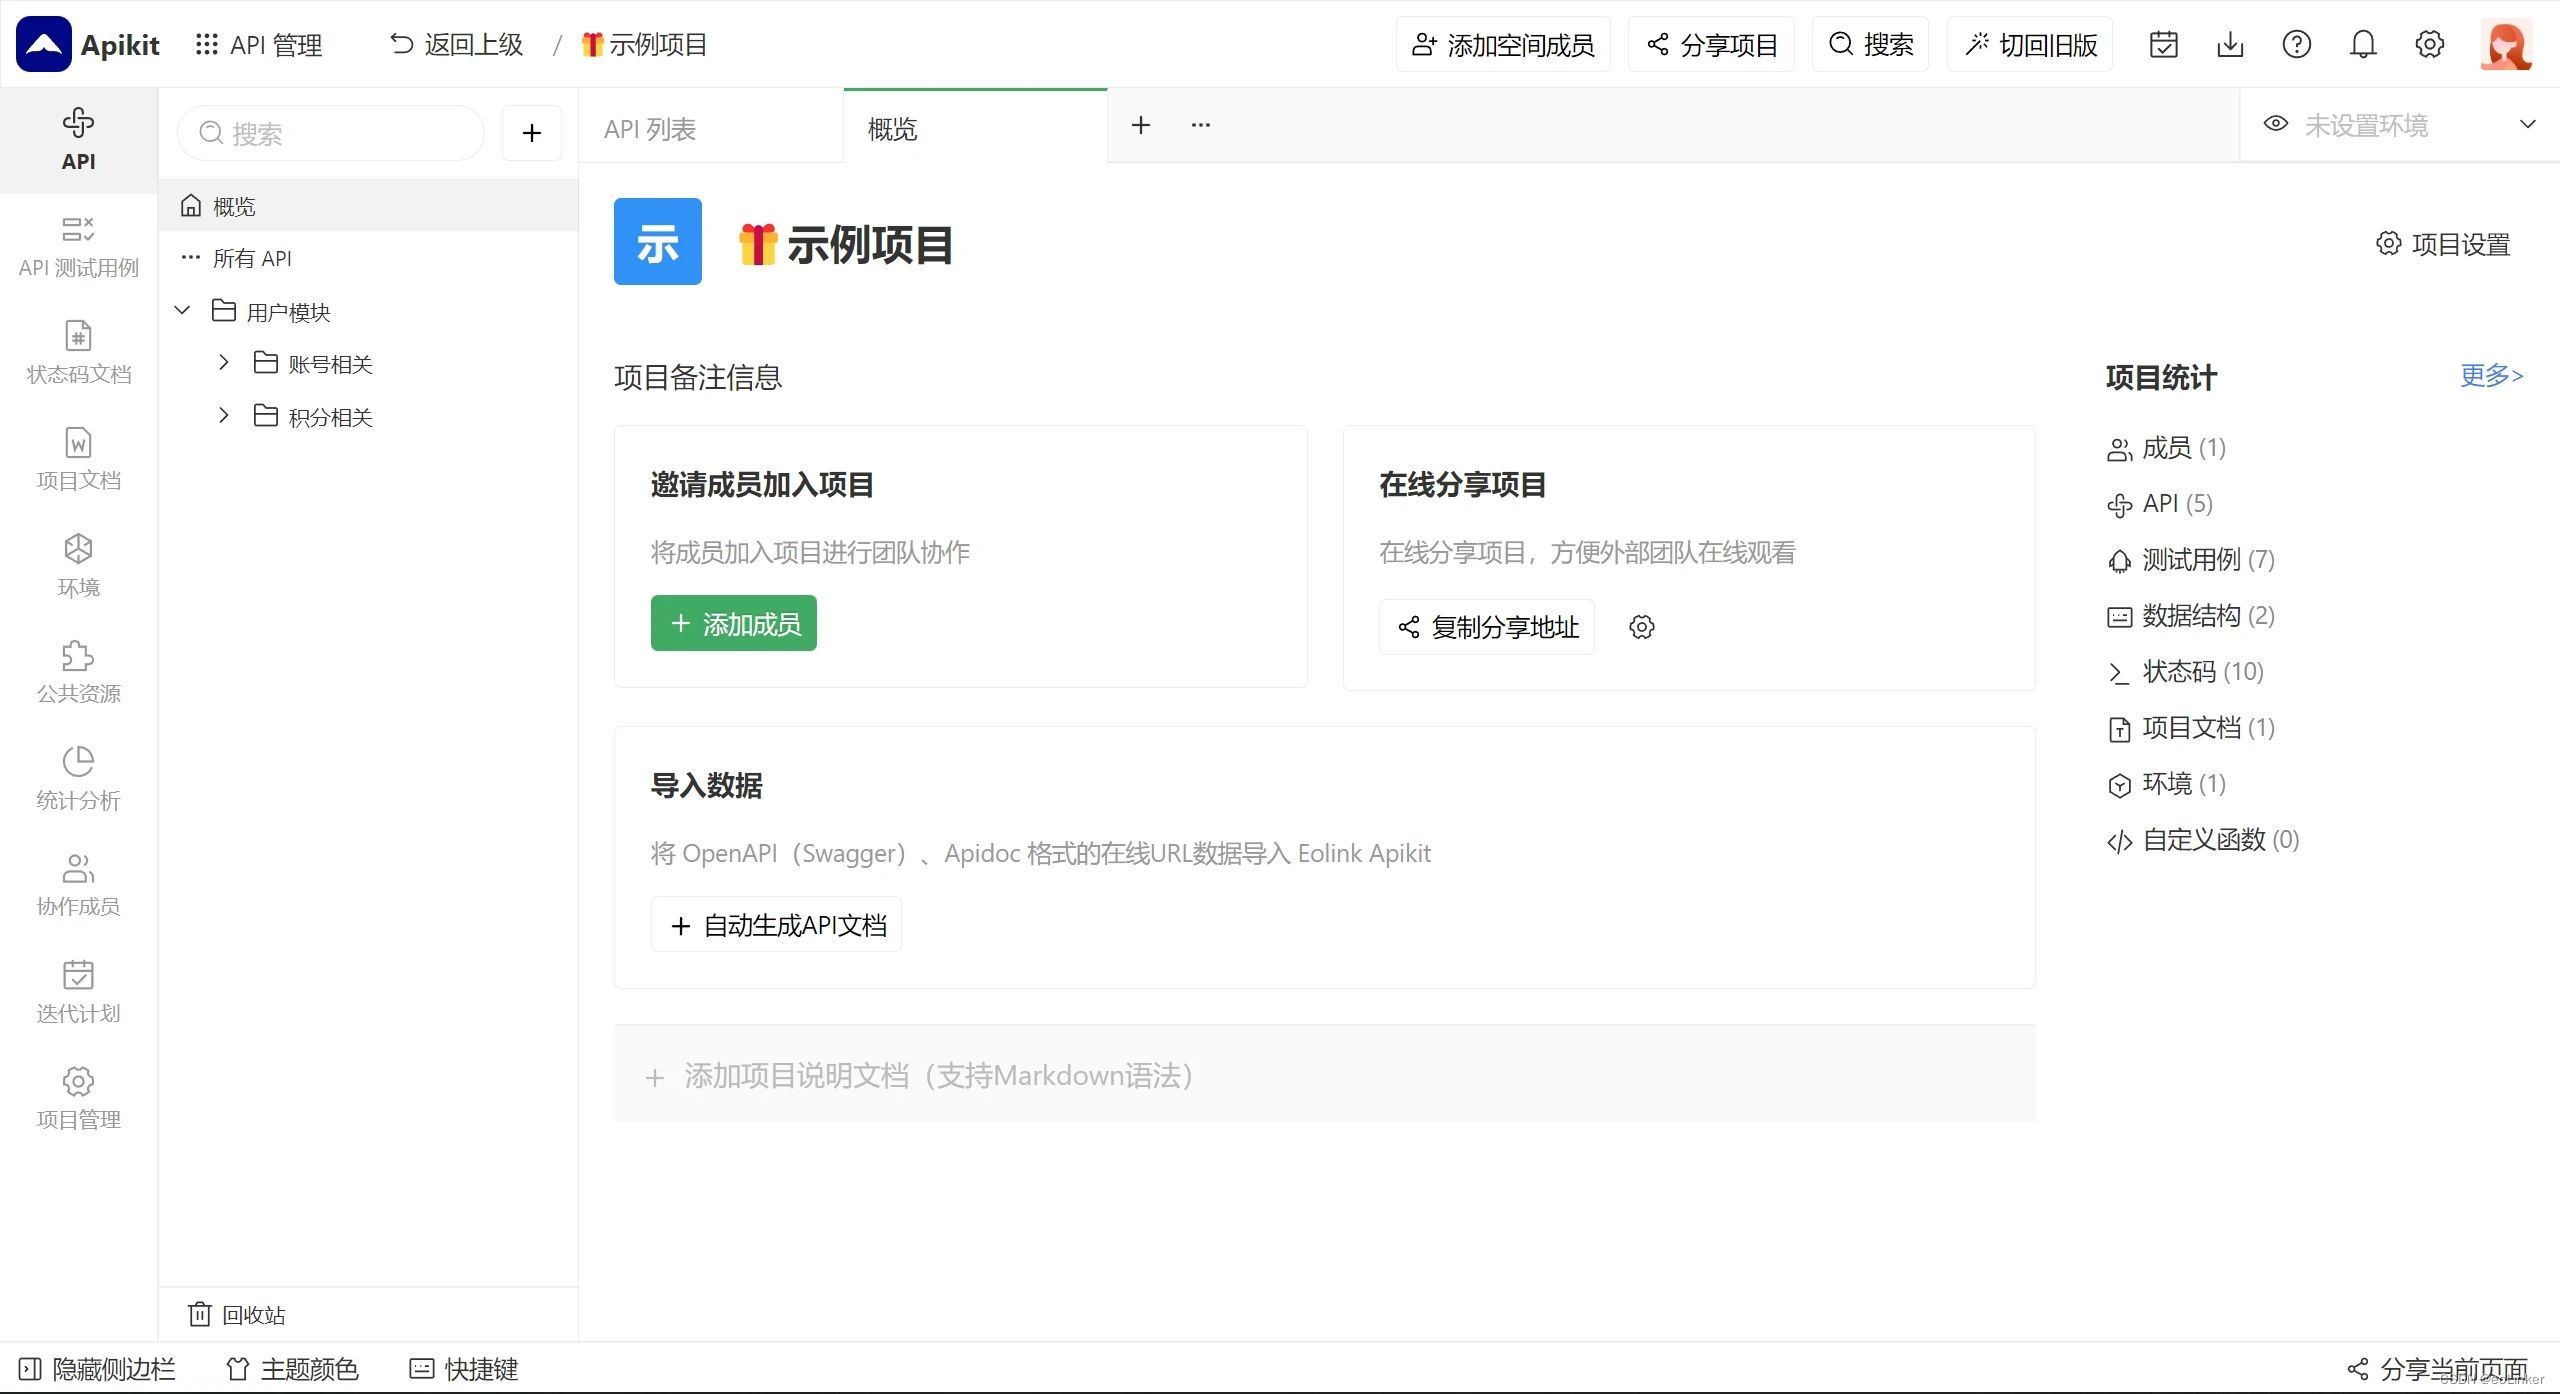Click the green 添加成员 button

(733, 624)
